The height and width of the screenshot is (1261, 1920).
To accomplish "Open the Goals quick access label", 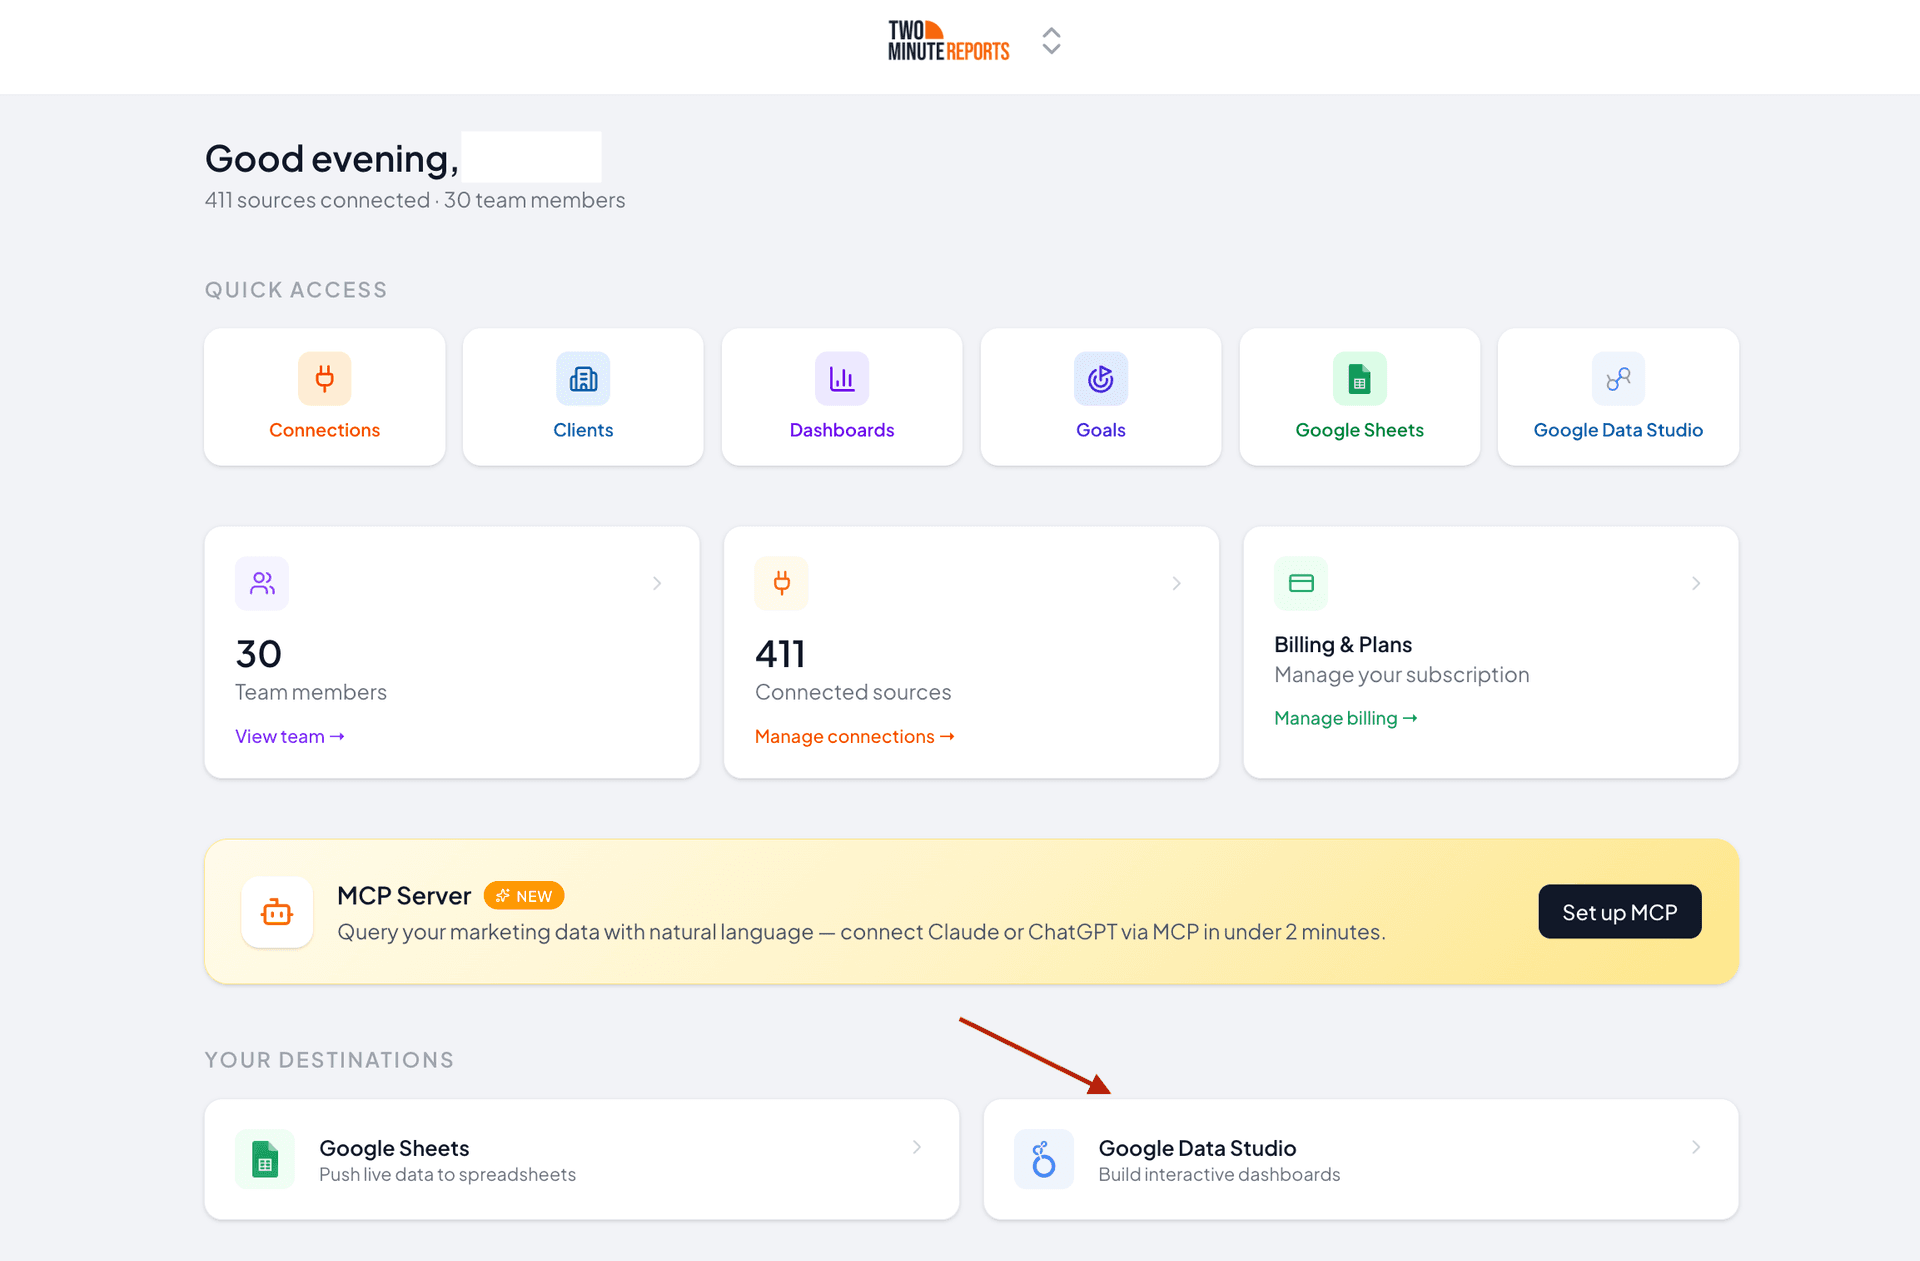I will click(1101, 430).
